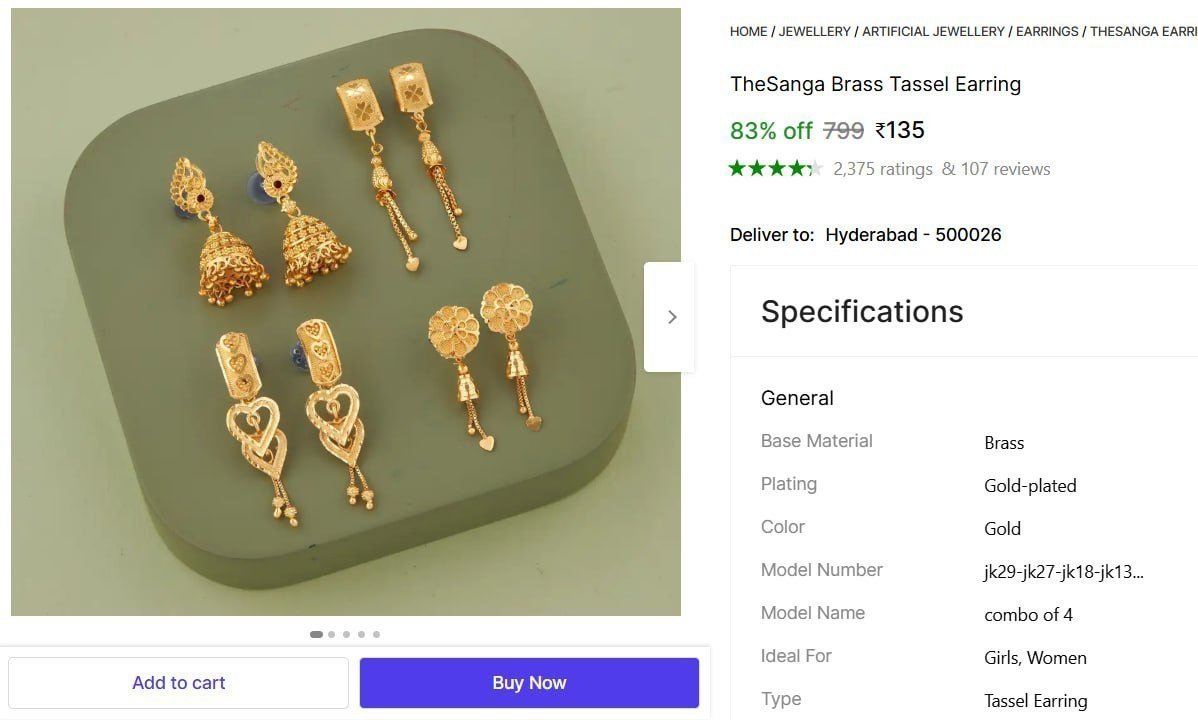Click the first rating star
This screenshot has height=720, width=1198.
(737, 169)
